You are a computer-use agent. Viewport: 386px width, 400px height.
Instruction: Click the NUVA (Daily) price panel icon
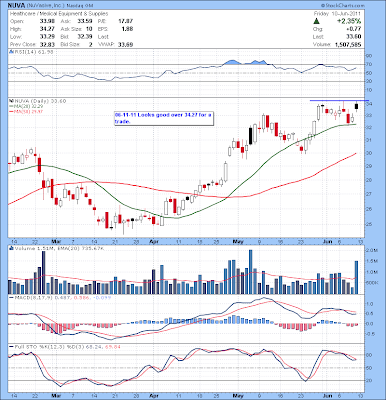[10, 101]
